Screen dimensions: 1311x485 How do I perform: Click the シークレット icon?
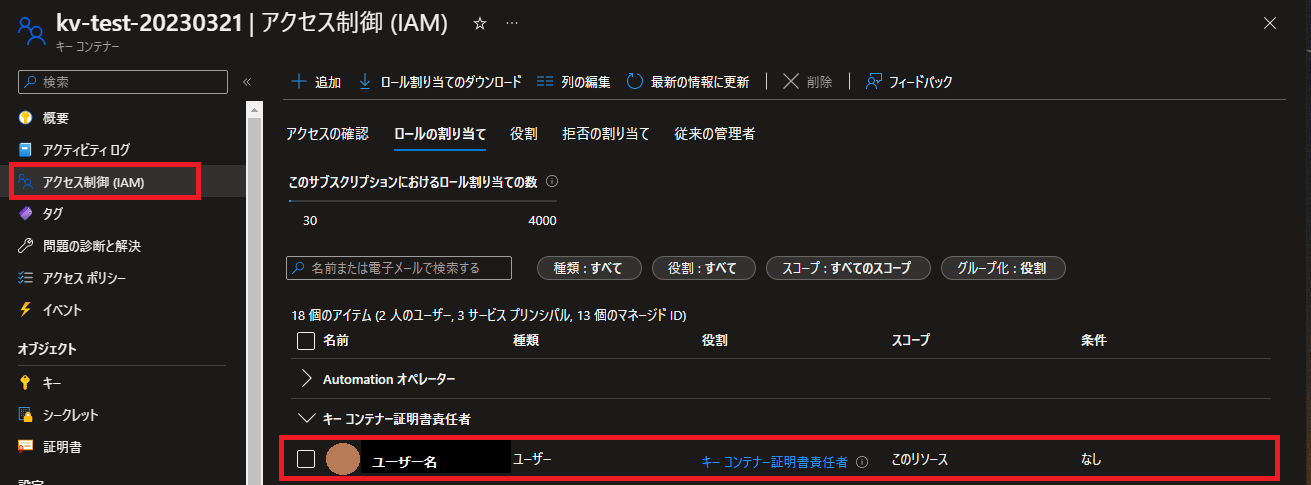coord(26,414)
